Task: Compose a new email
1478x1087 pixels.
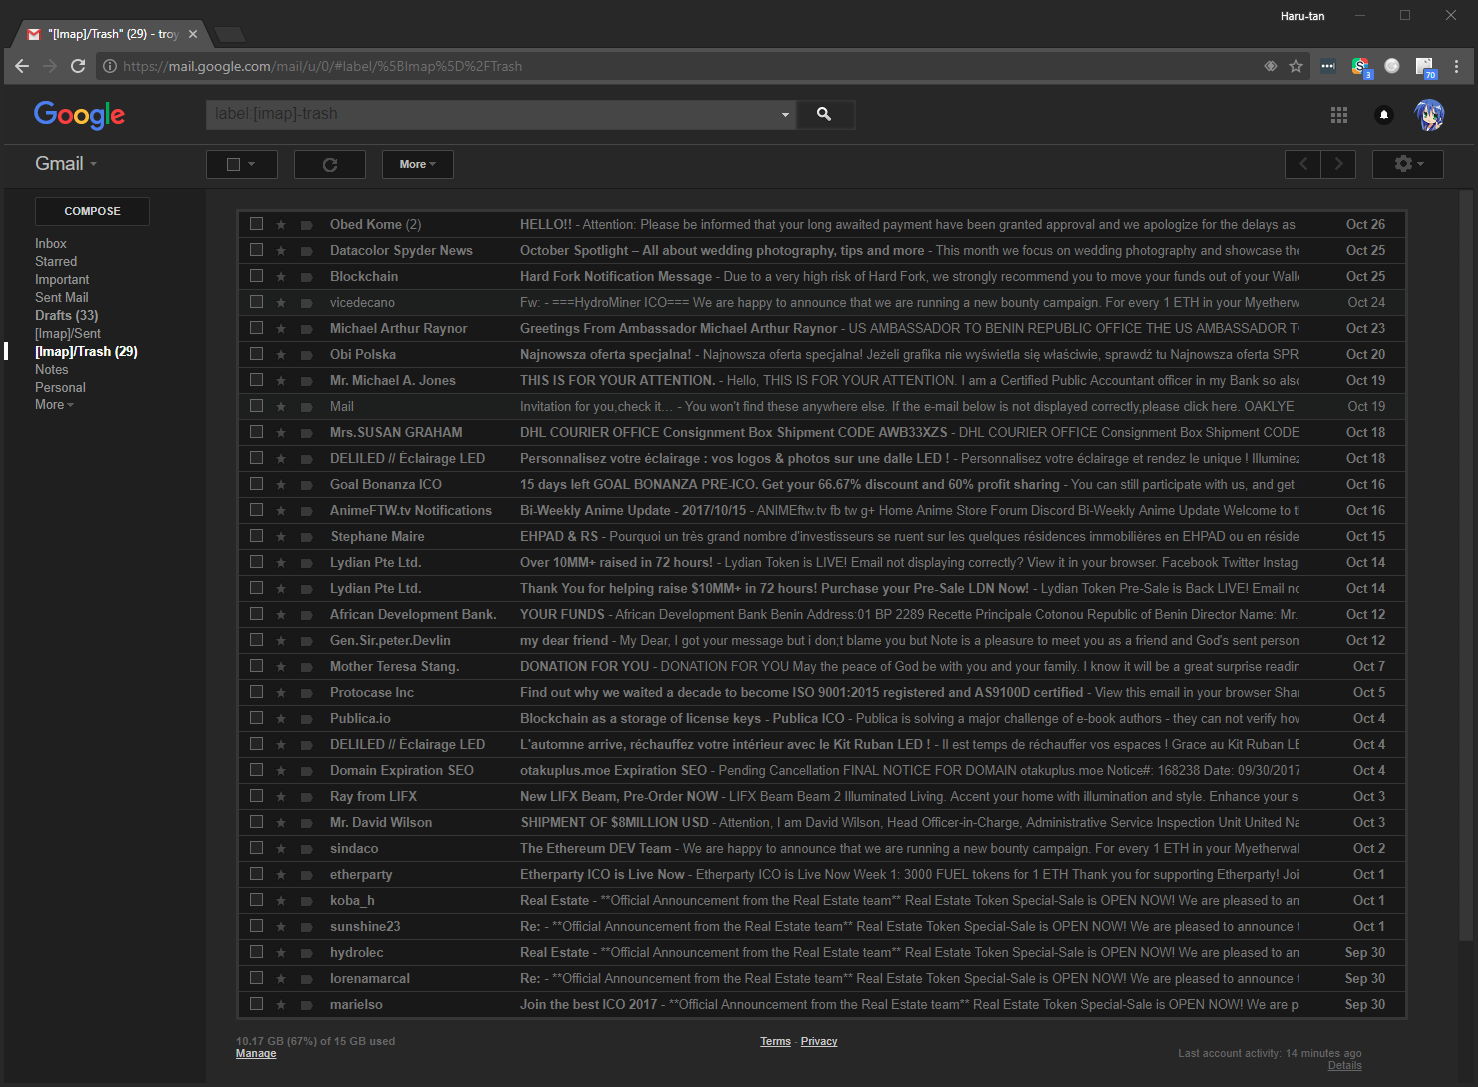Action: (x=92, y=211)
